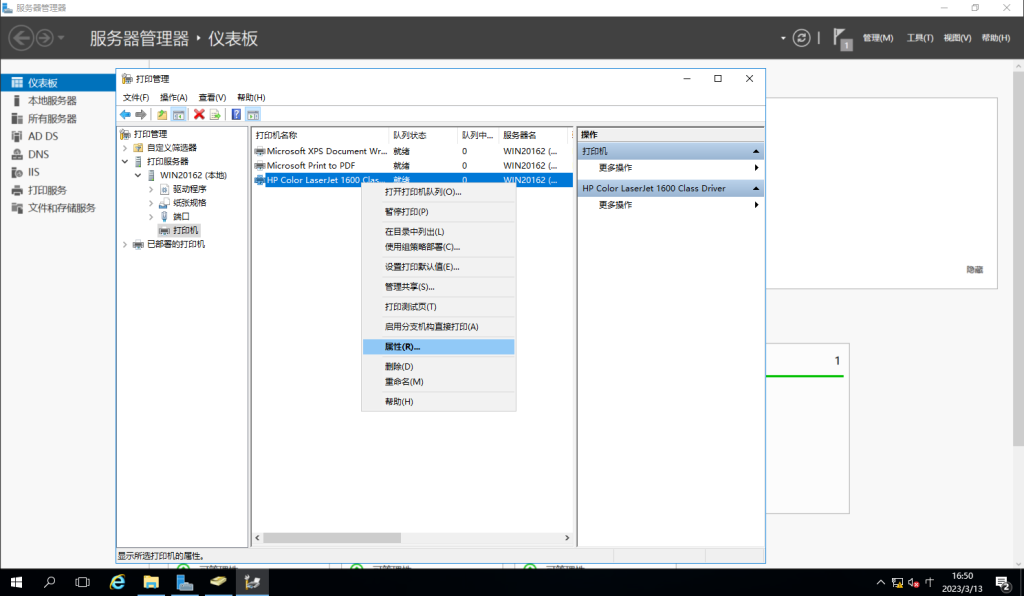Click the blue question mark help toolbar icon
The width and height of the screenshot is (1024, 596).
tap(236, 115)
